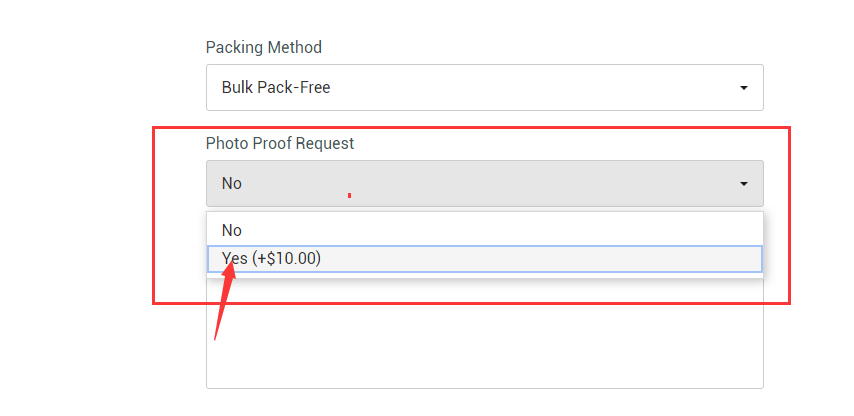Click the "Photo Proof Request" label

(x=280, y=143)
